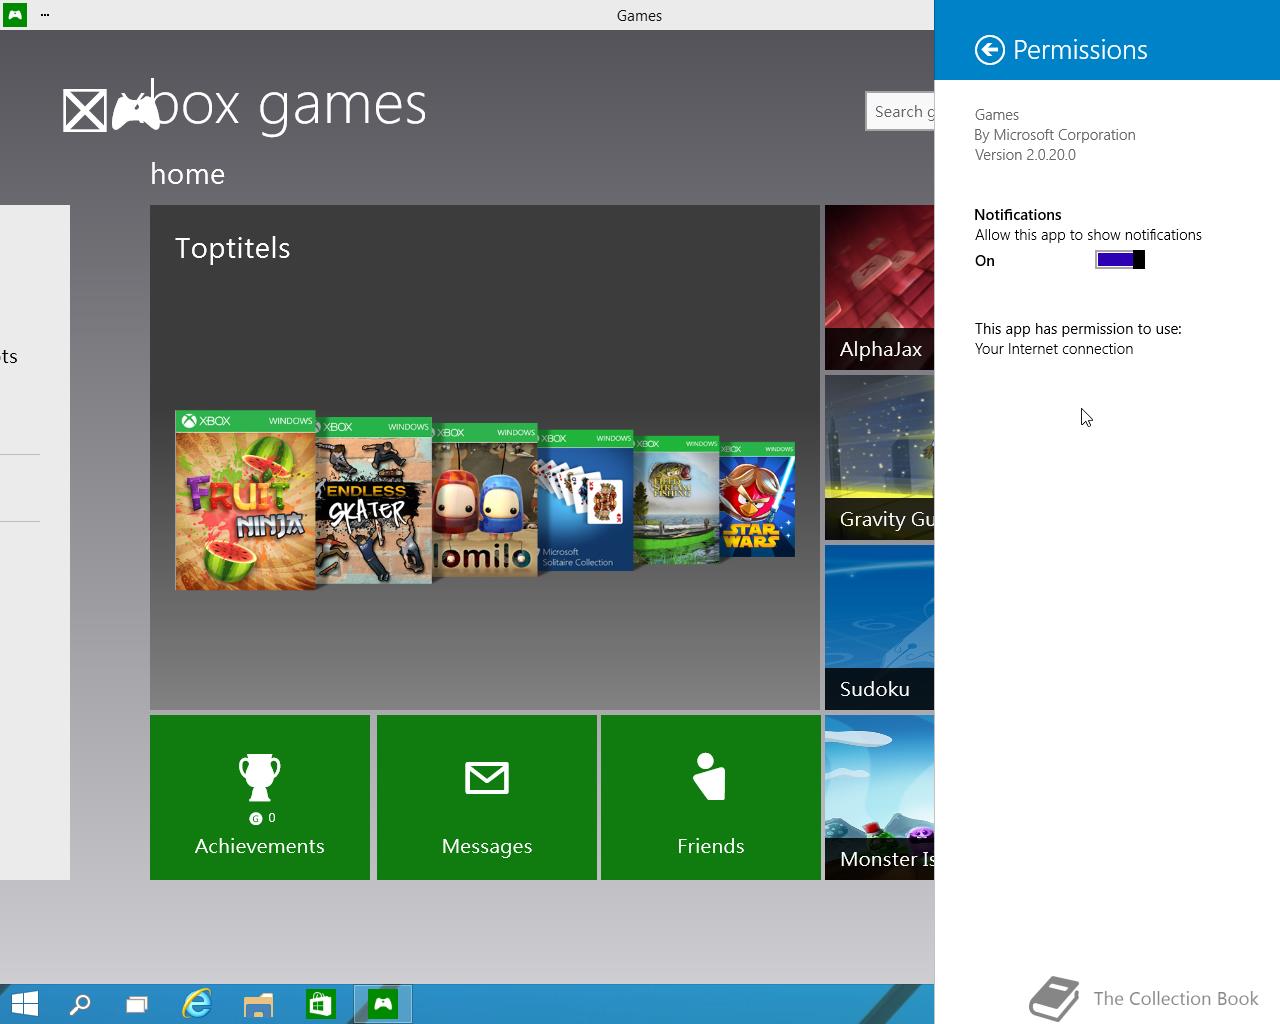1280x1024 pixels.
Task: Launch Internet Explorer from the taskbar
Action: (x=197, y=1004)
